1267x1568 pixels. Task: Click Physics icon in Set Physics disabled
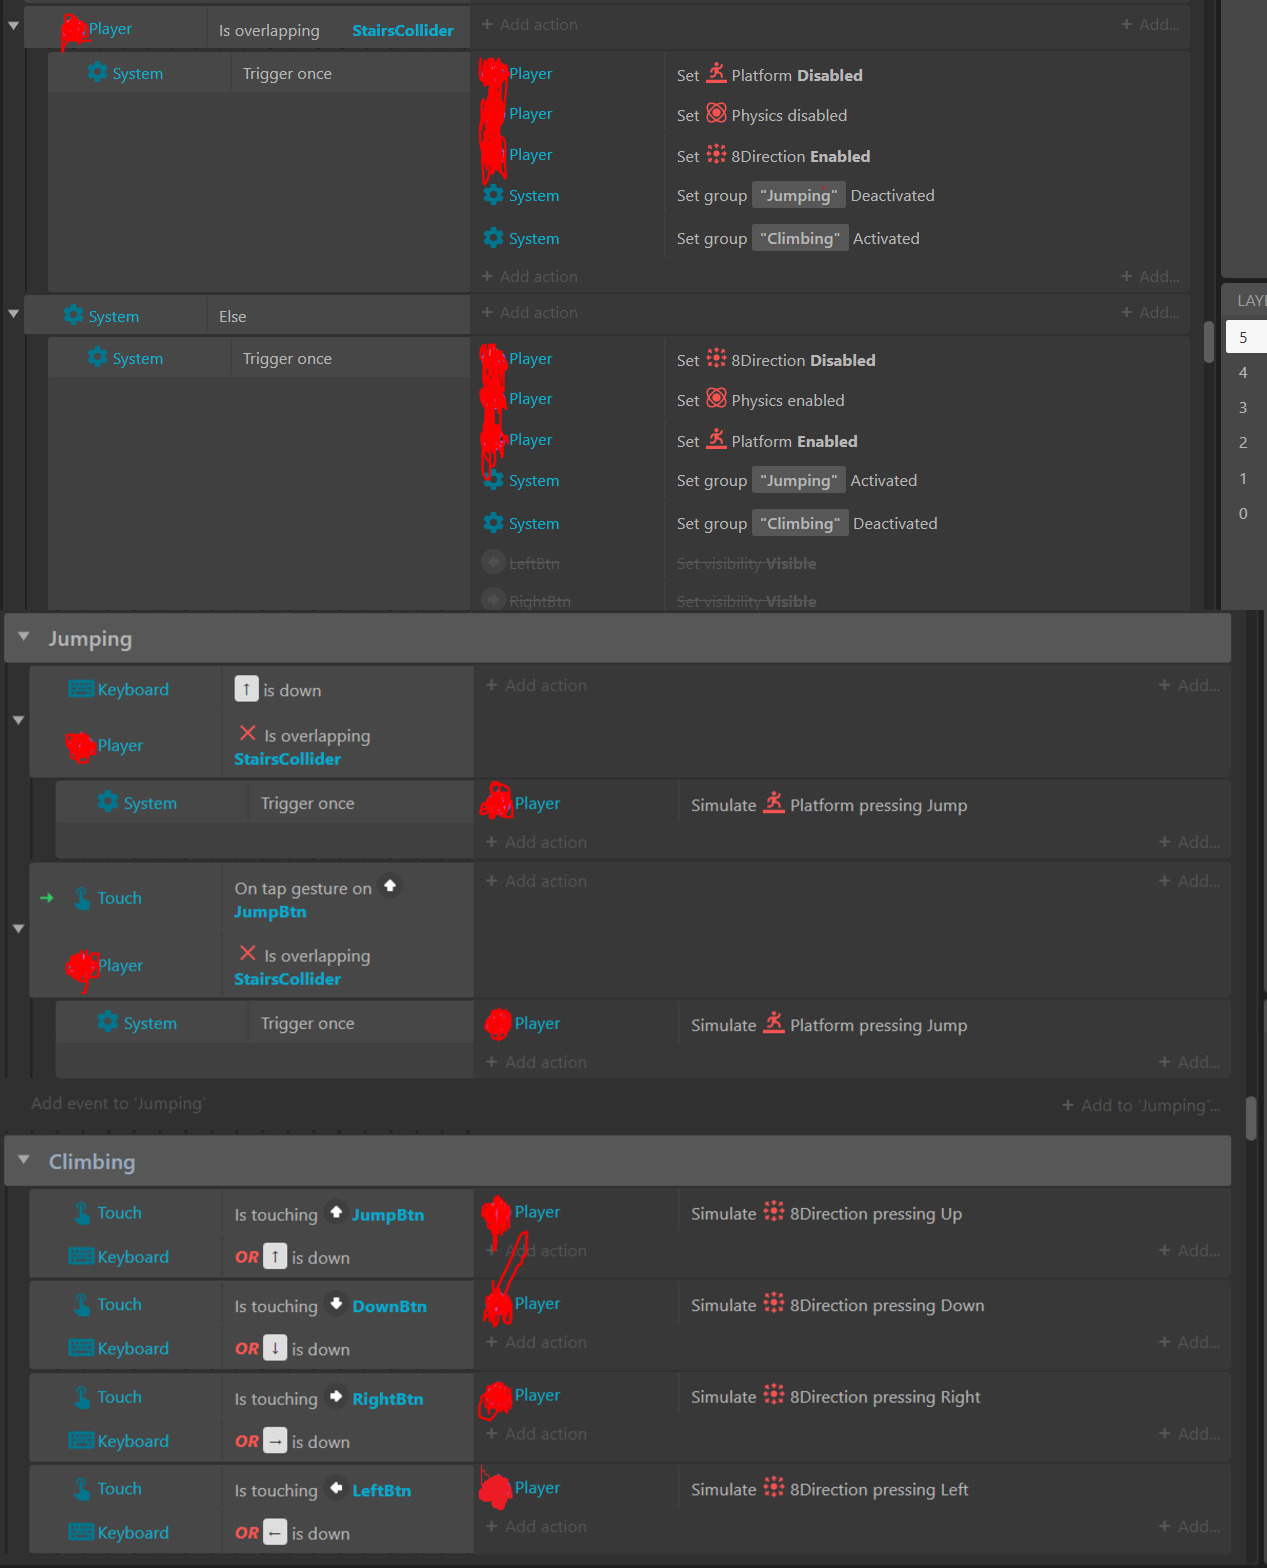[716, 114]
